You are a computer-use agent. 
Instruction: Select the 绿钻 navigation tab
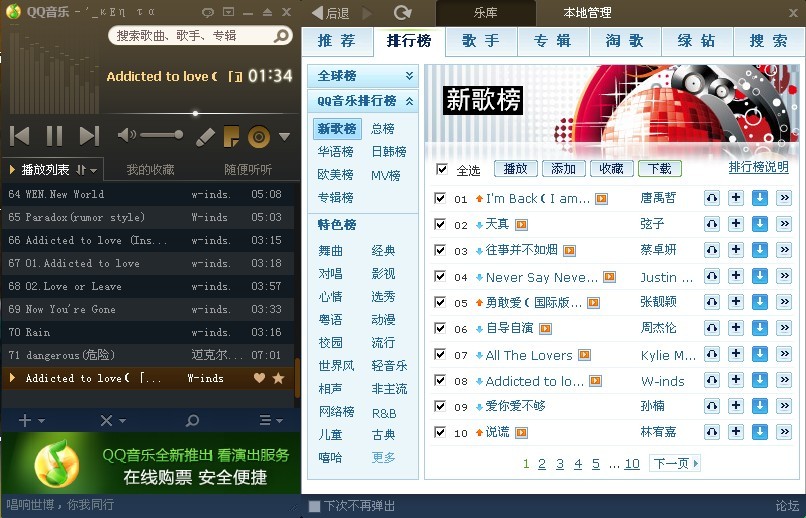(x=697, y=41)
